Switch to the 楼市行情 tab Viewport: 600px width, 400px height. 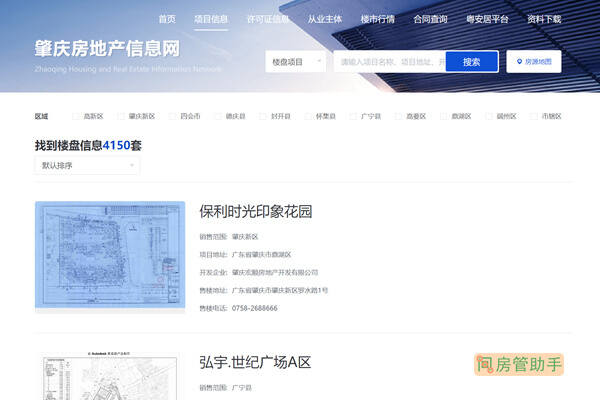click(378, 19)
